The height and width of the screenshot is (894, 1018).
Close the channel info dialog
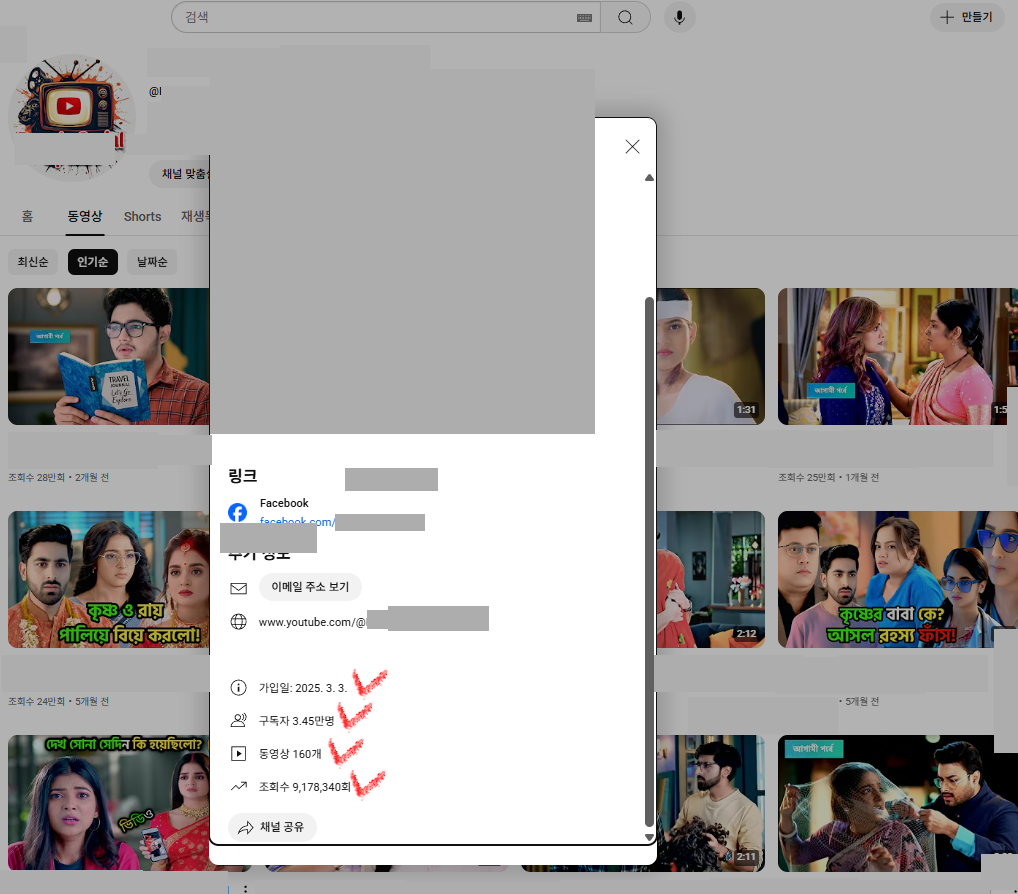click(632, 147)
